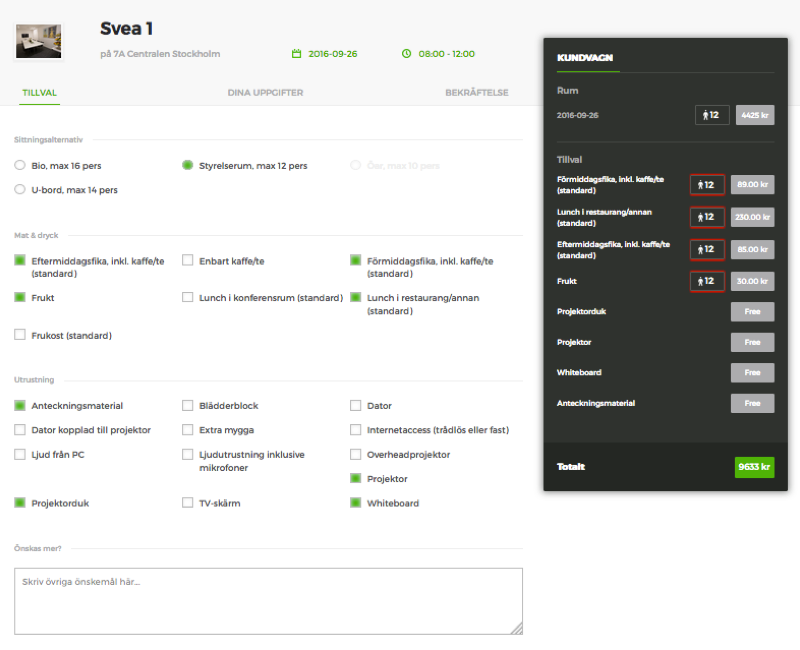Tick the TV-skärm checkbox
This screenshot has width=800, height=650.
coord(188,503)
